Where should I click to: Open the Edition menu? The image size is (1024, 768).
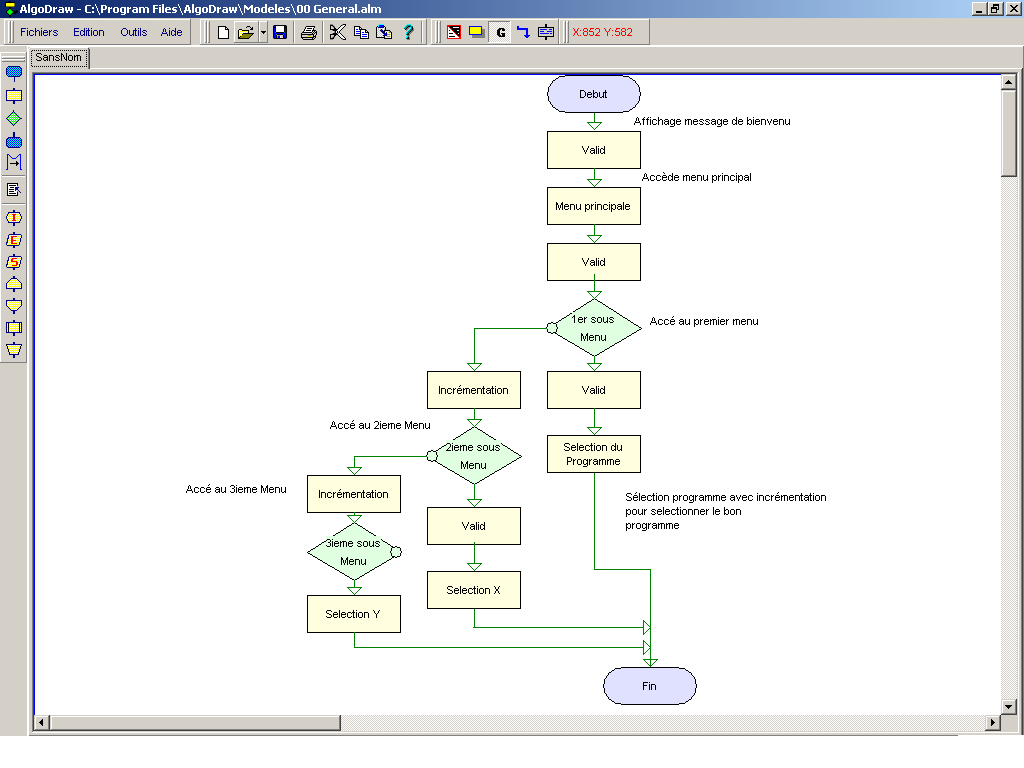(88, 32)
